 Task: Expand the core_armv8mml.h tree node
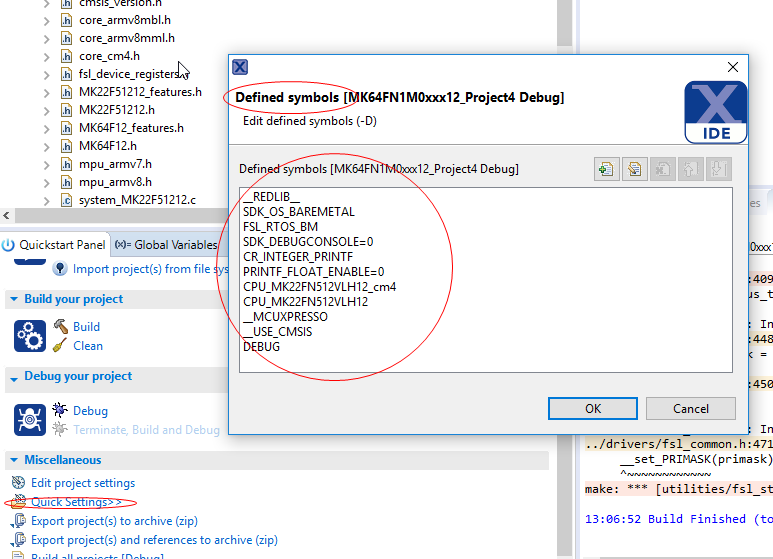pos(46,38)
